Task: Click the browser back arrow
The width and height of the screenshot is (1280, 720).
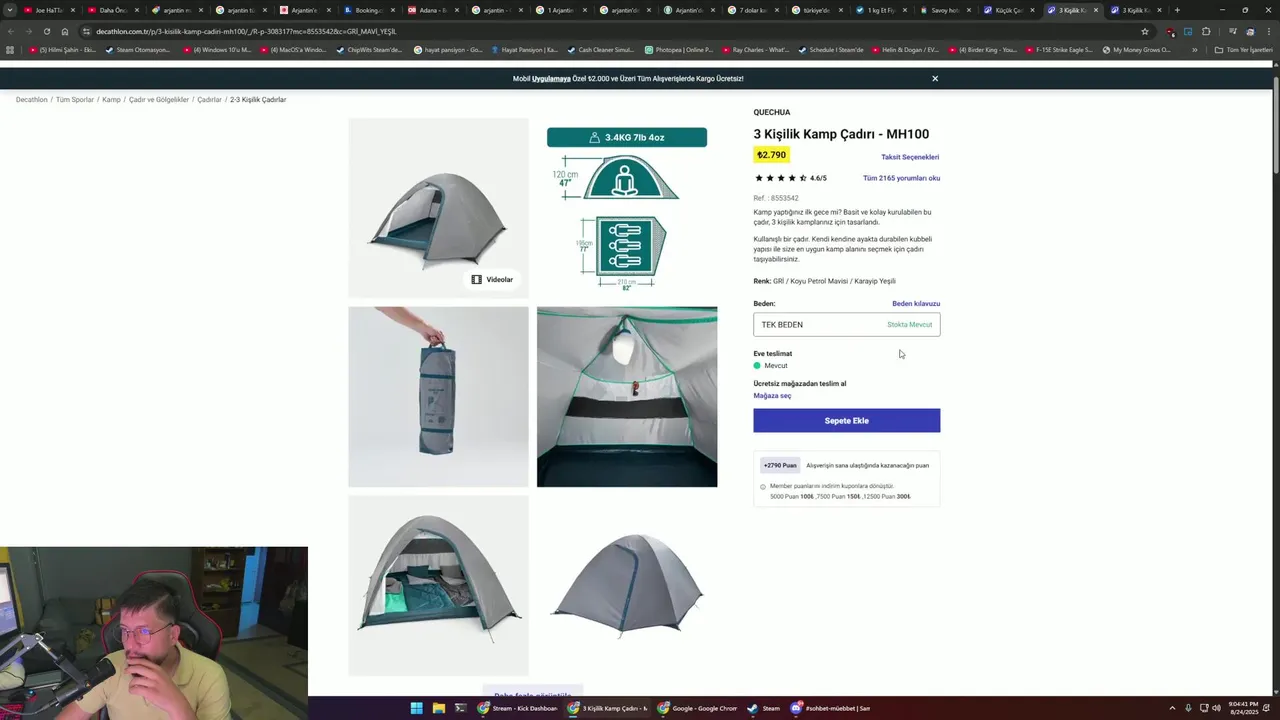Action: tap(10, 31)
